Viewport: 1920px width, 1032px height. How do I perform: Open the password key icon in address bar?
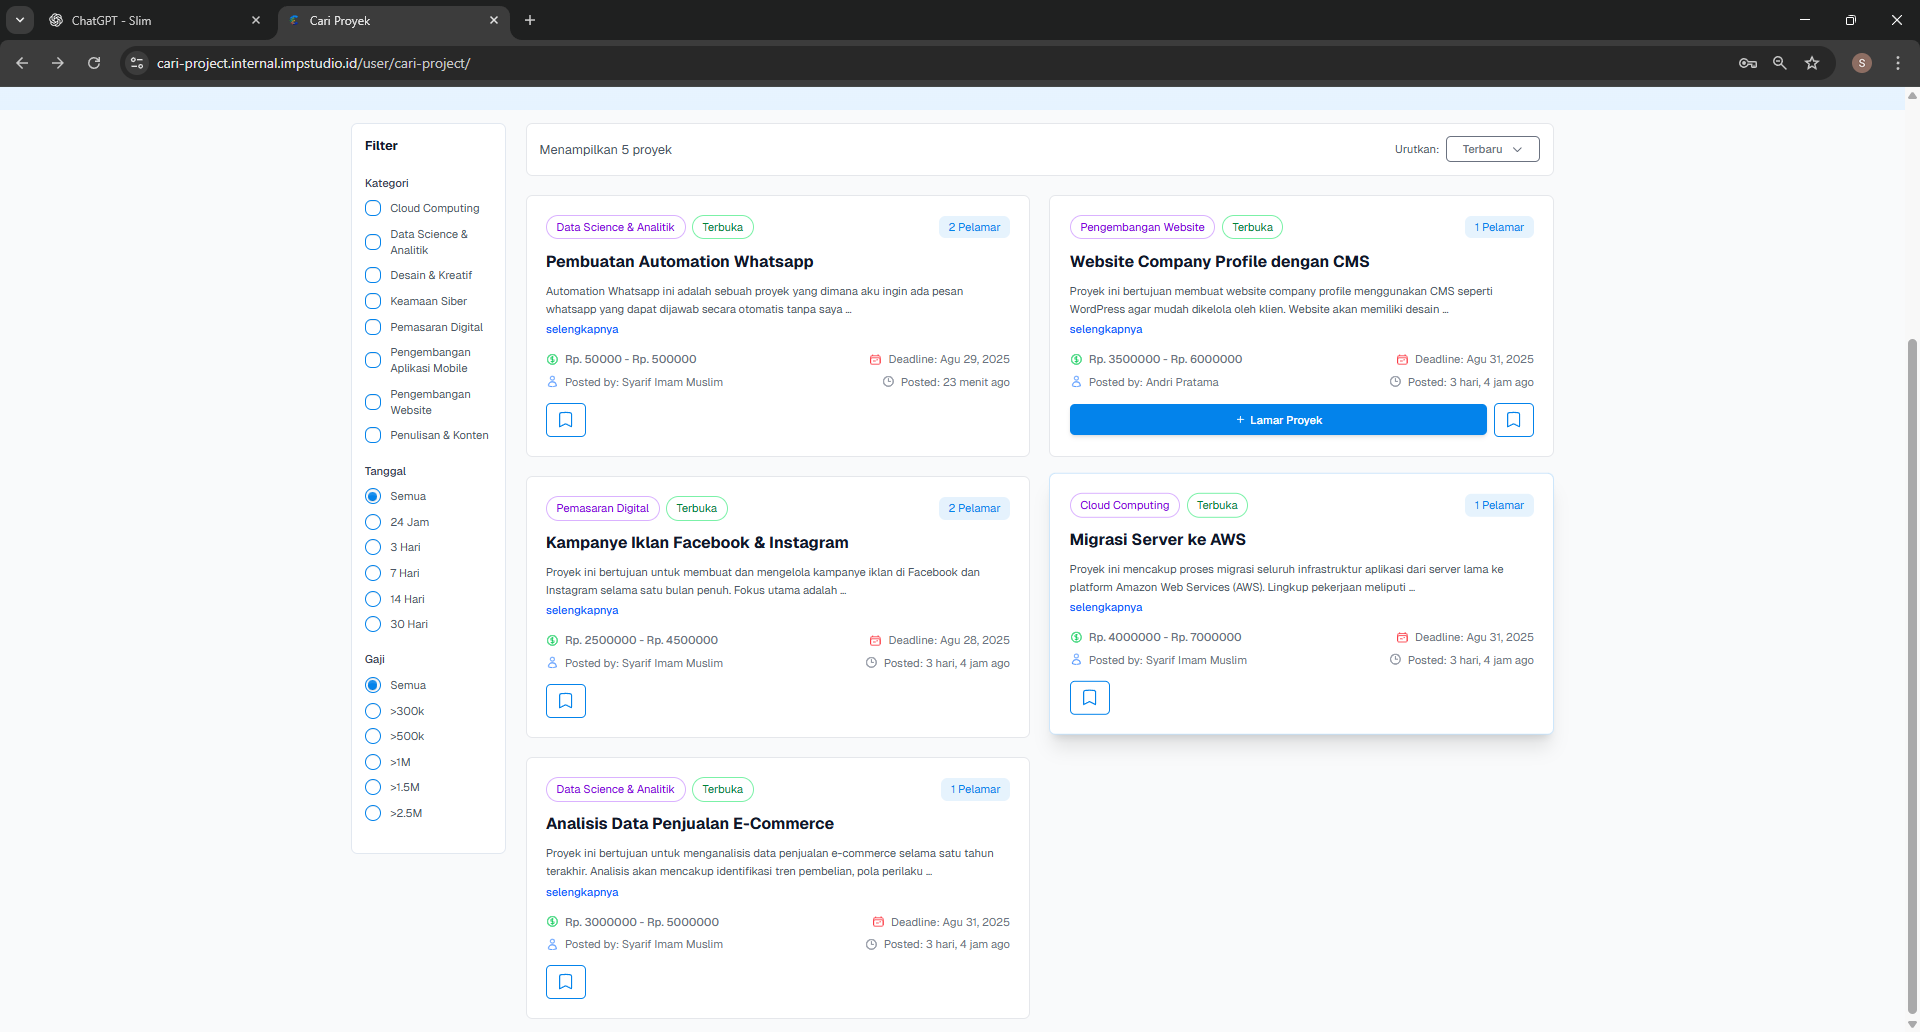pos(1748,63)
